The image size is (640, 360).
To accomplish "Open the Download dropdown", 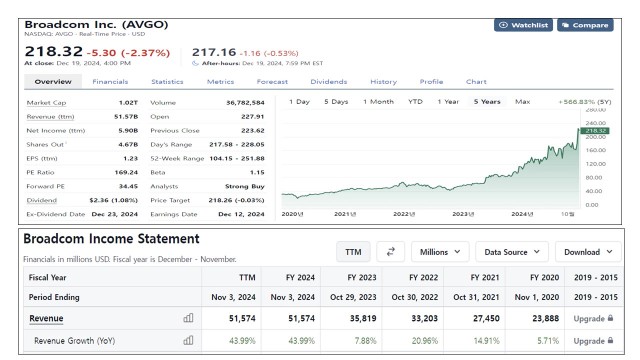I will (x=588, y=252).
